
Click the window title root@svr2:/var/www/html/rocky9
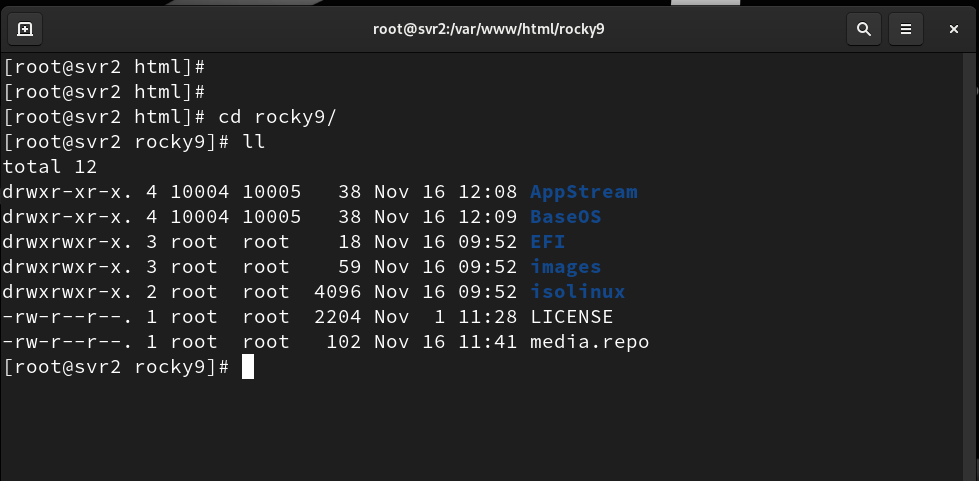[x=489, y=29]
